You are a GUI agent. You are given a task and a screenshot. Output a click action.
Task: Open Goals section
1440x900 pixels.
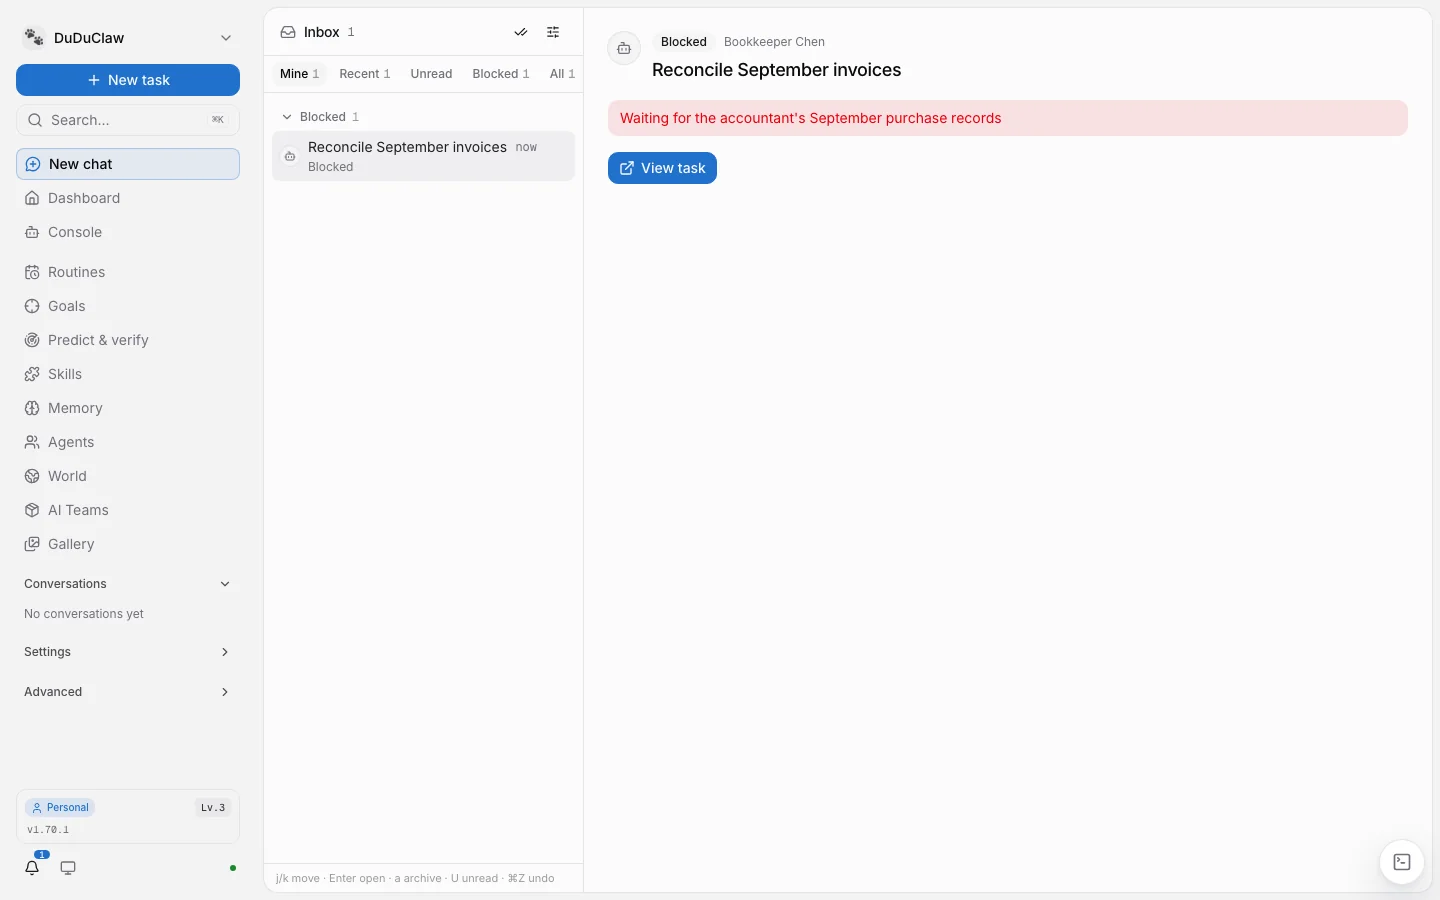[x=128, y=306]
